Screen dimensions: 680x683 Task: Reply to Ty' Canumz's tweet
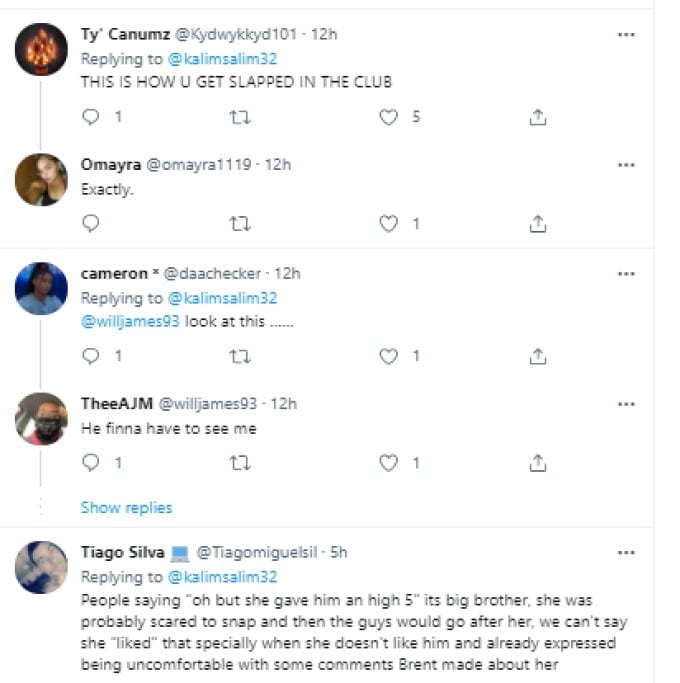click(91, 117)
